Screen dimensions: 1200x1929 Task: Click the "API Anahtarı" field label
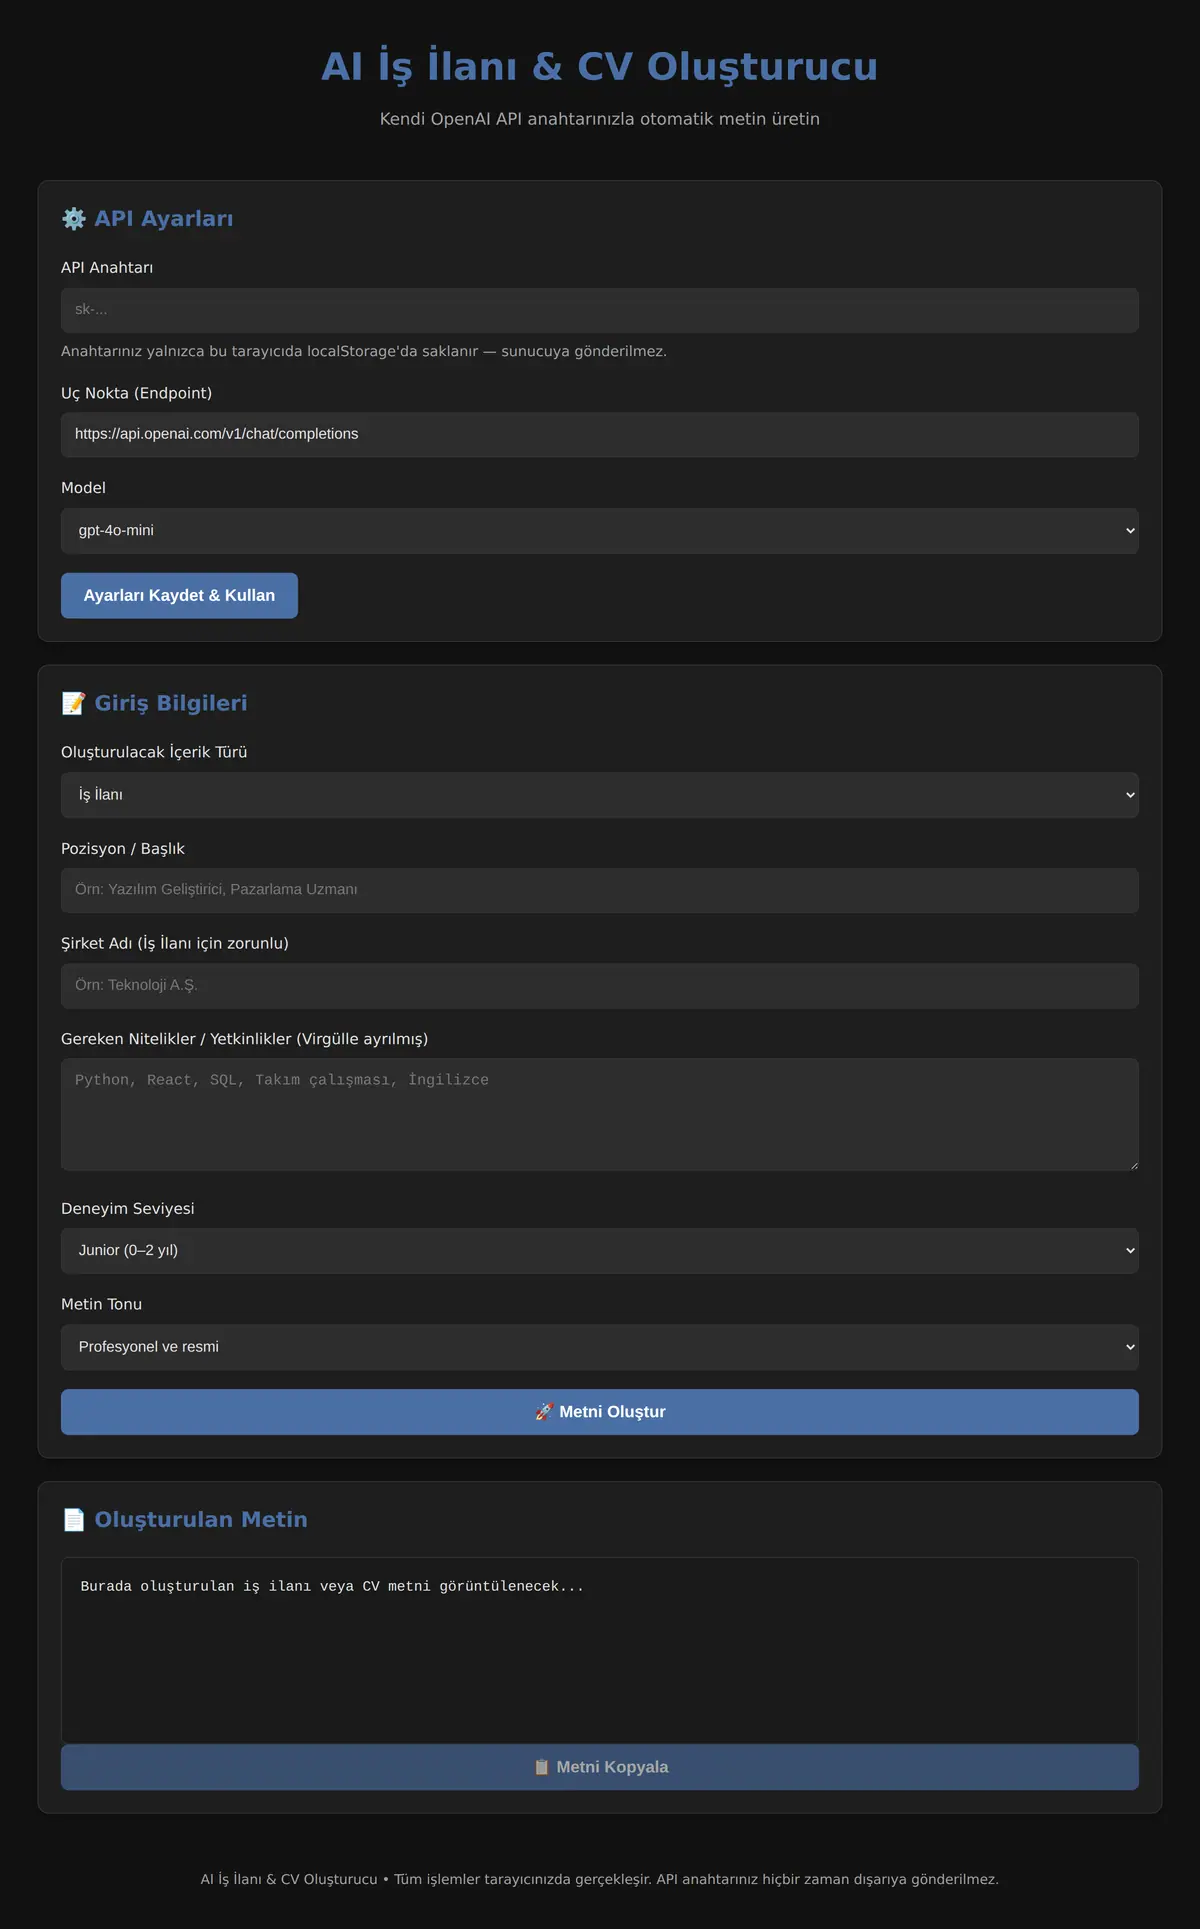107,268
